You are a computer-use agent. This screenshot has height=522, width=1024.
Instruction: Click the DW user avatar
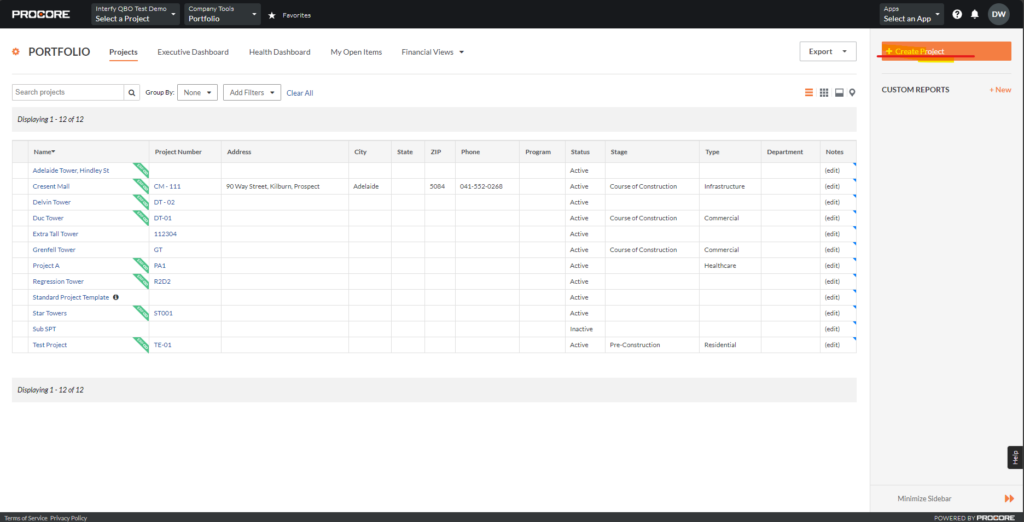(998, 14)
